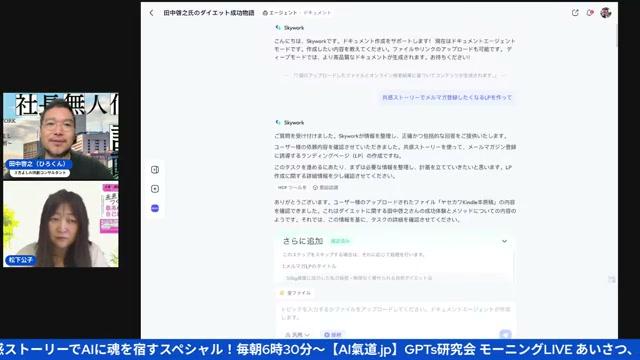This screenshot has height=360, width=640.
Task: Click the first Skywork logo in the chat
Action: coord(278,28)
